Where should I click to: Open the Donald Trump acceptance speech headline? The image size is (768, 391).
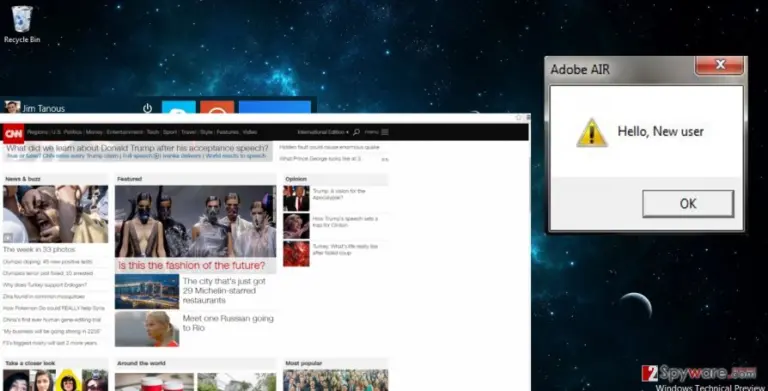tap(138, 148)
